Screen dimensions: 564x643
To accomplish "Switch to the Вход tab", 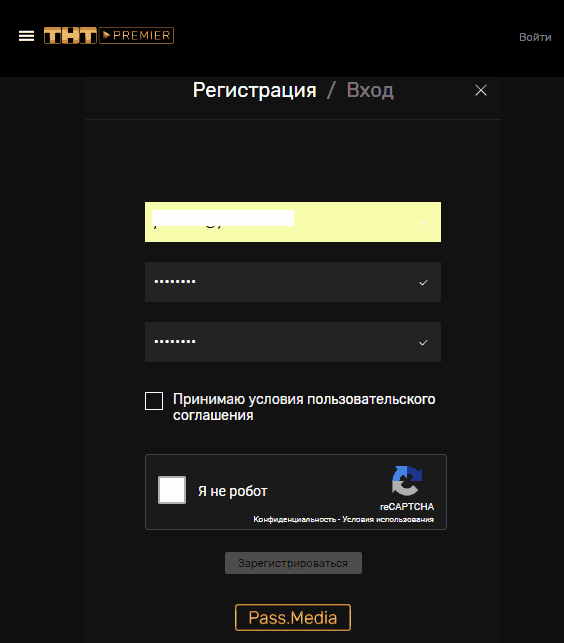I will click(x=370, y=90).
